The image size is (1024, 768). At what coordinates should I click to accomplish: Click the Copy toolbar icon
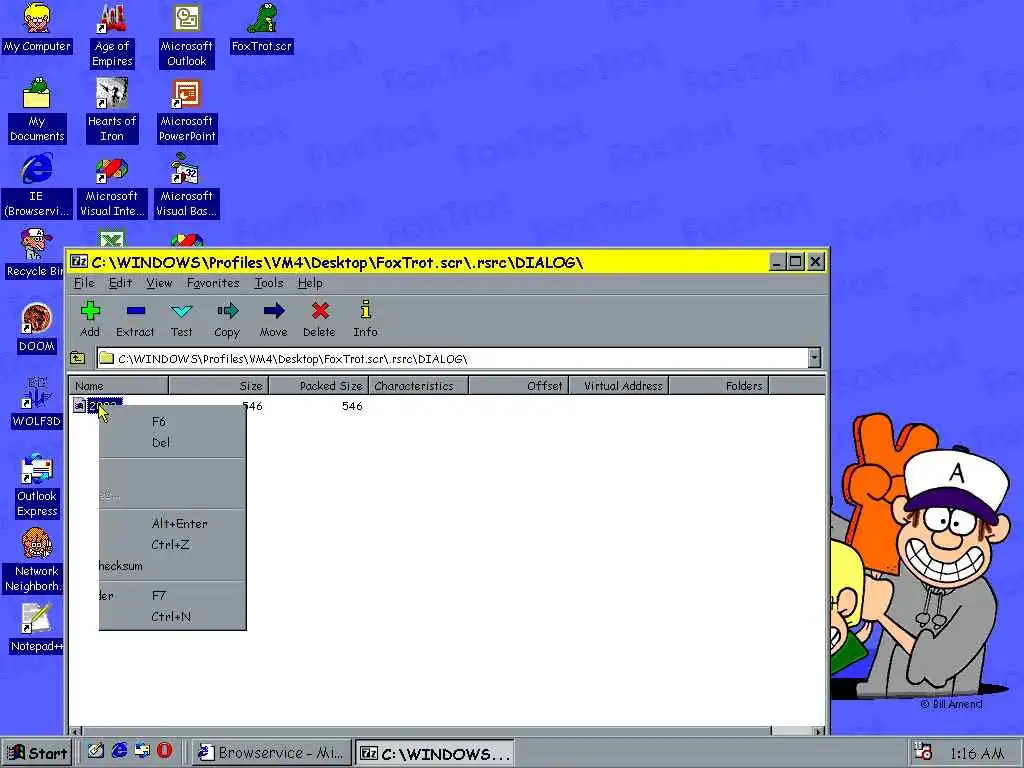point(227,311)
